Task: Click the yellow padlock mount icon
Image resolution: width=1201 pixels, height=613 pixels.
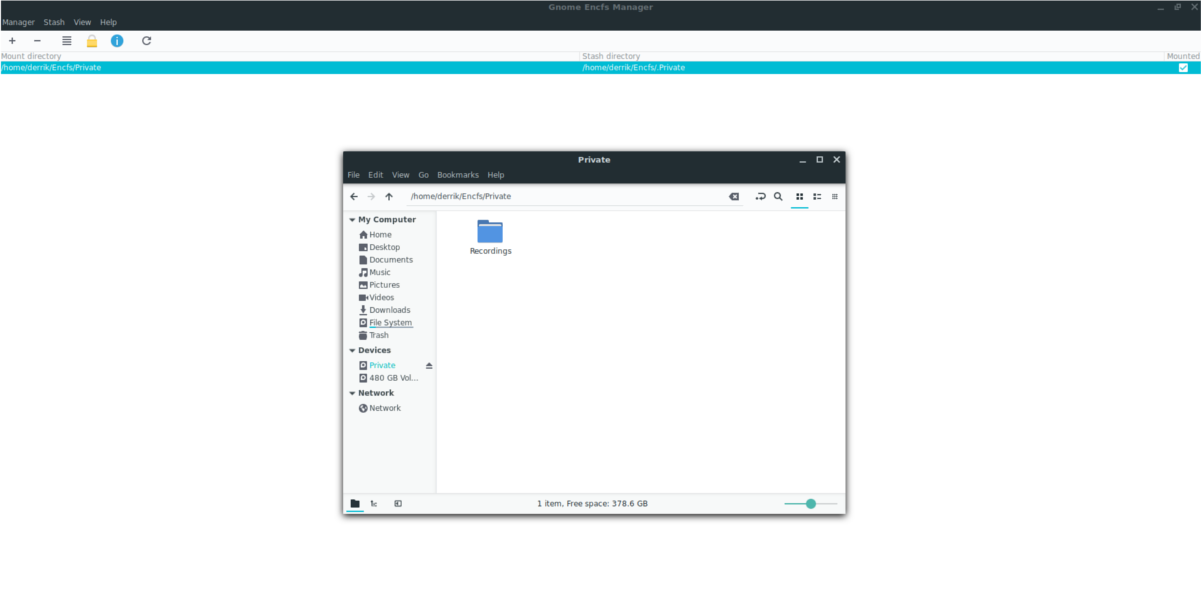Action: pos(92,41)
